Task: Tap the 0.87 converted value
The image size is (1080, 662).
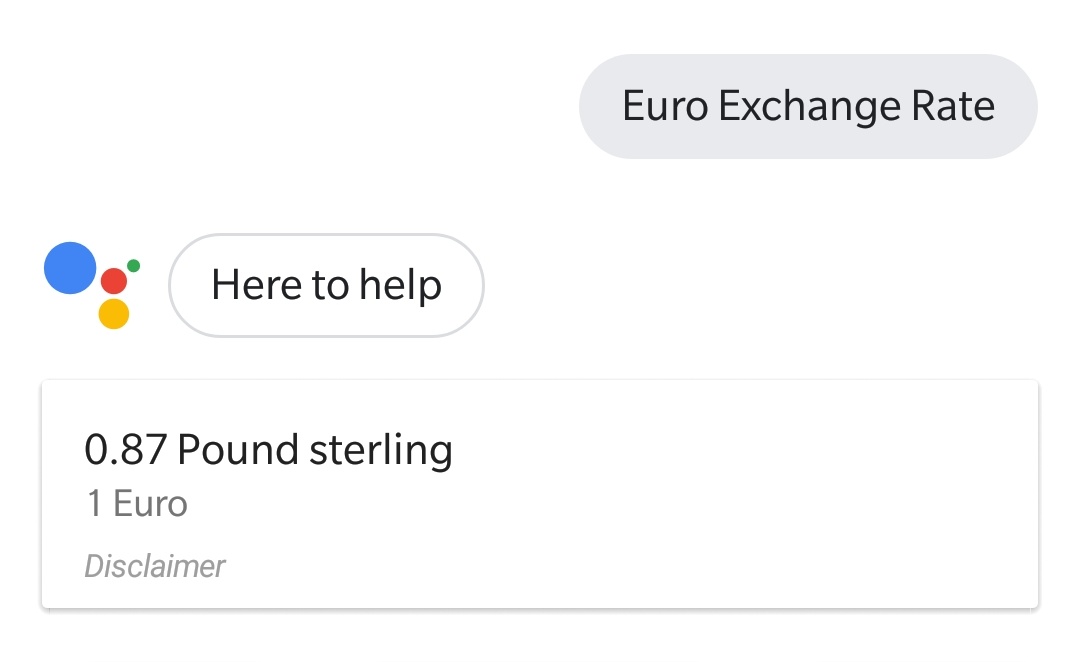Action: [x=125, y=450]
